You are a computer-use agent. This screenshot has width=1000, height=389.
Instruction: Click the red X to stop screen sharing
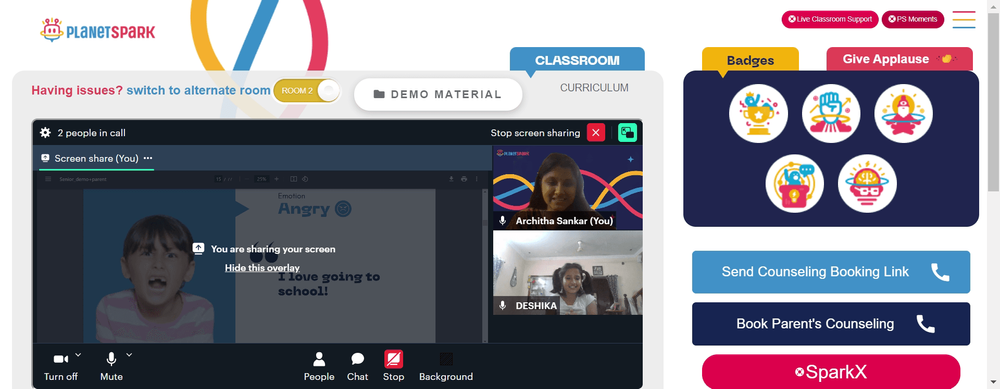click(596, 133)
